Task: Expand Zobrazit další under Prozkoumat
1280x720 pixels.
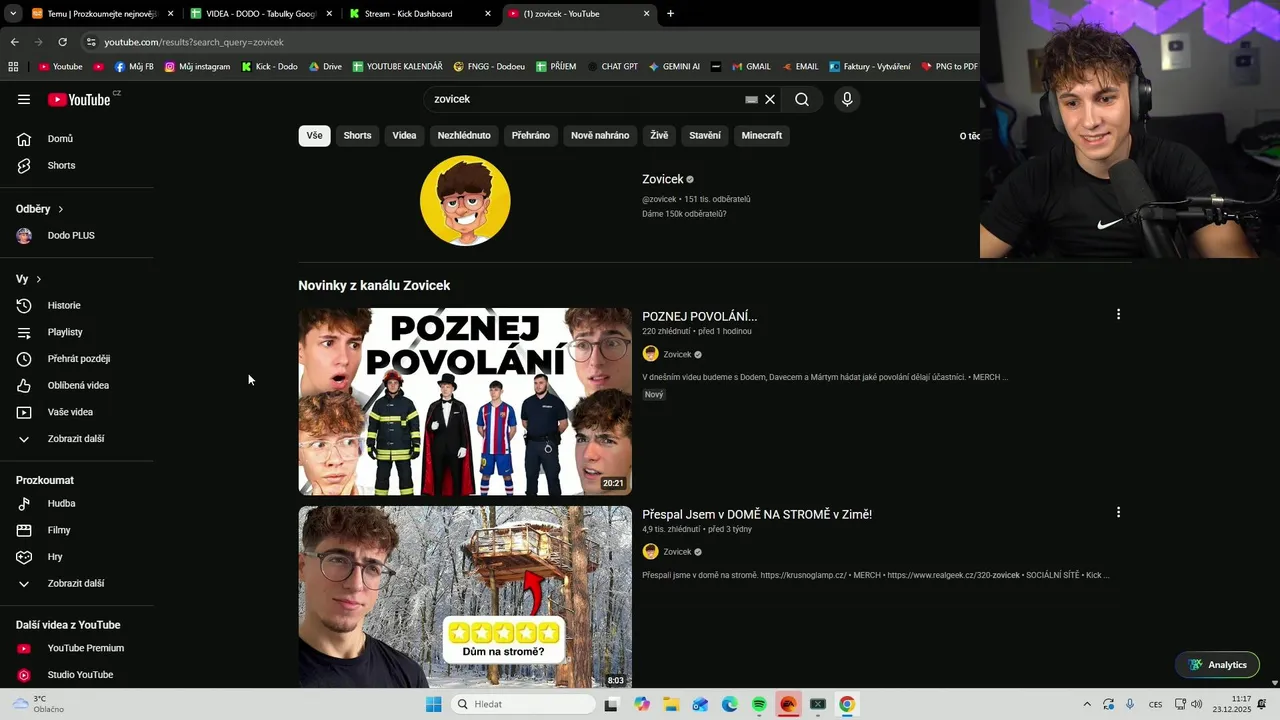Action: point(77,583)
